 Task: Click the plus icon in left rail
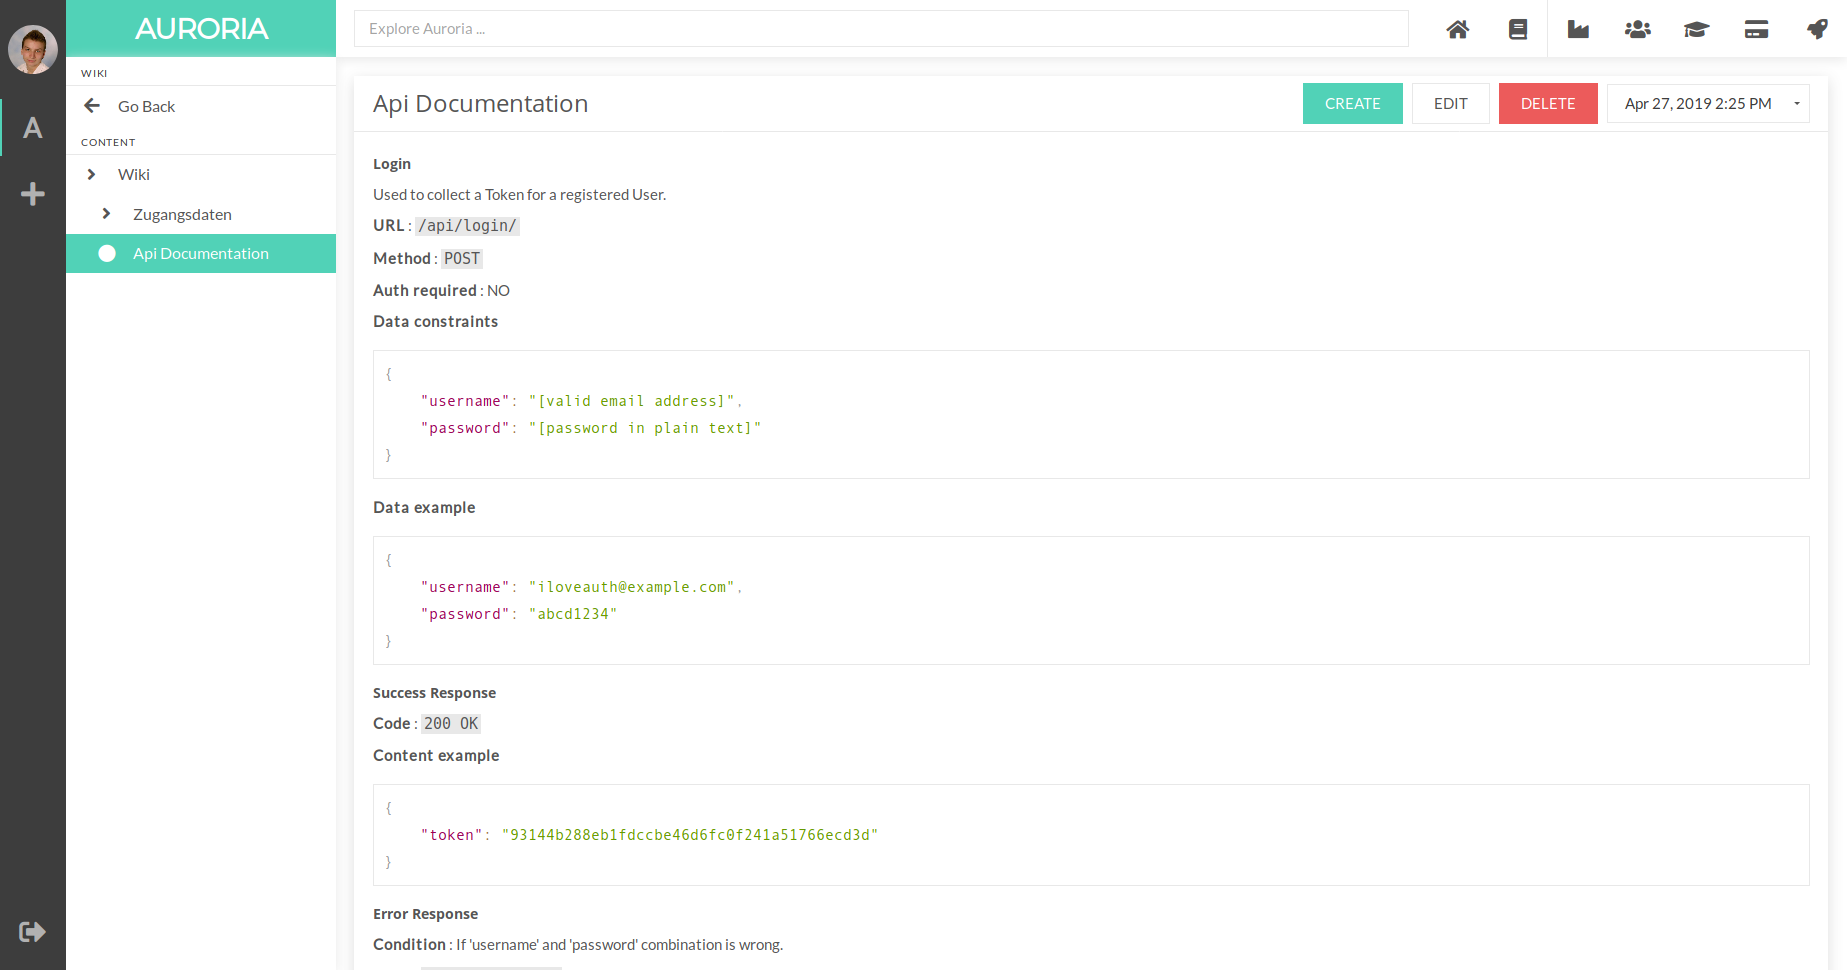coord(33,194)
